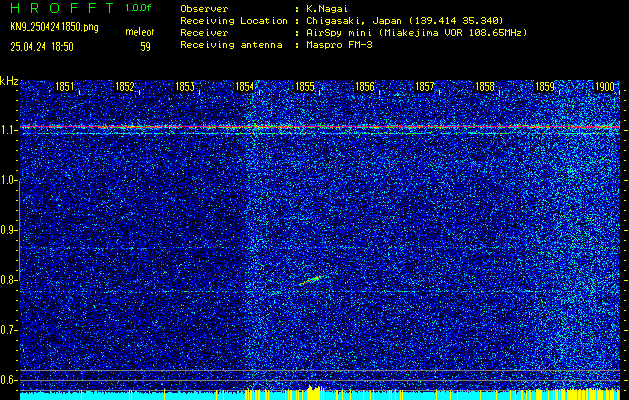Select the meteor count value 59

(x=145, y=47)
